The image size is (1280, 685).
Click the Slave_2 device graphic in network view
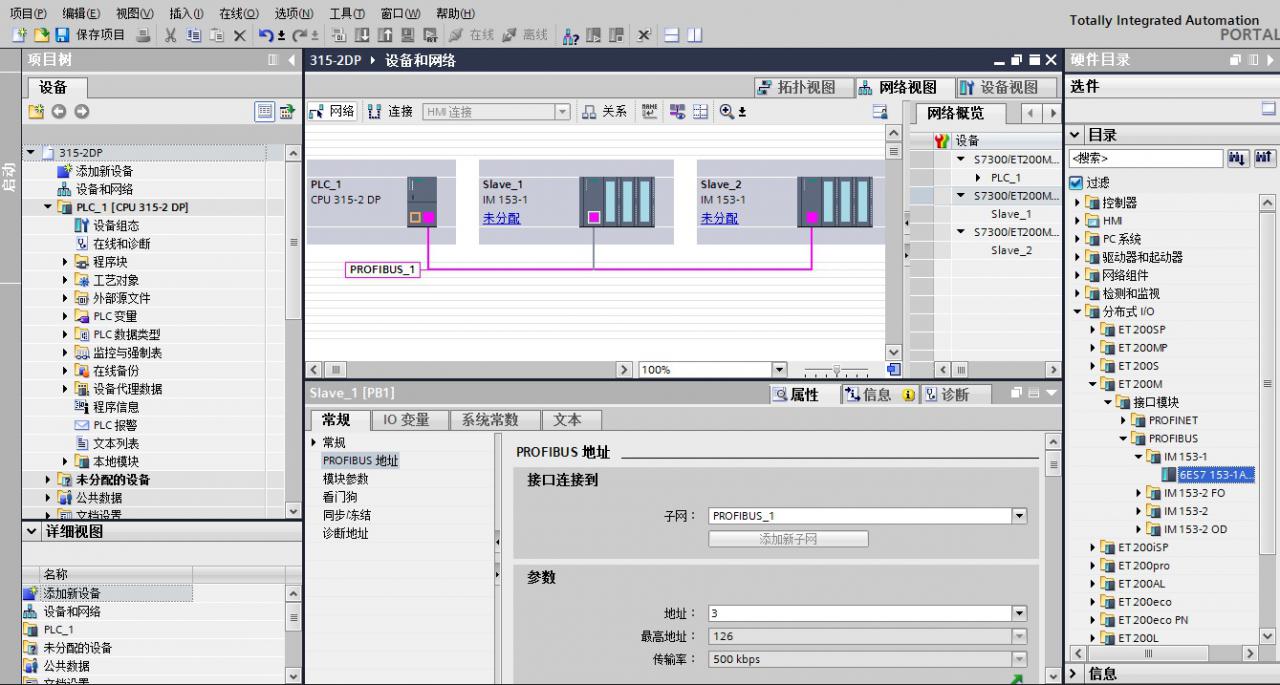835,201
